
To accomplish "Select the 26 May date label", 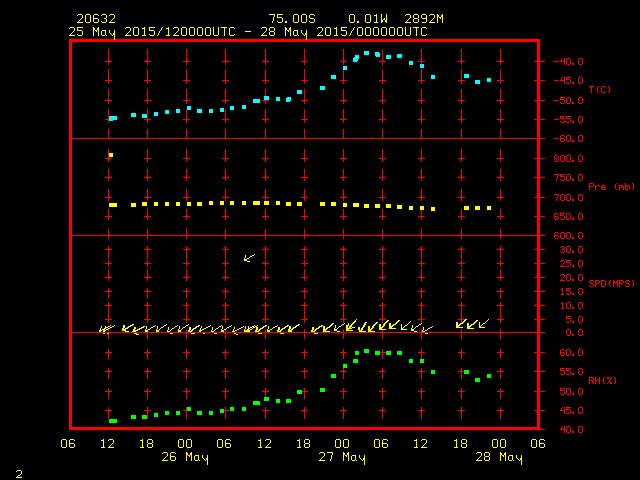I will pos(186,457).
